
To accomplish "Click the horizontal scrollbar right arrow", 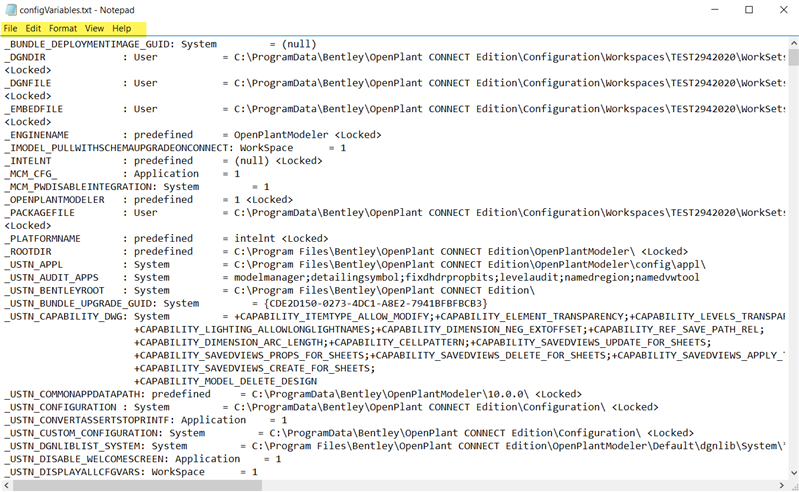I will [x=782, y=485].
